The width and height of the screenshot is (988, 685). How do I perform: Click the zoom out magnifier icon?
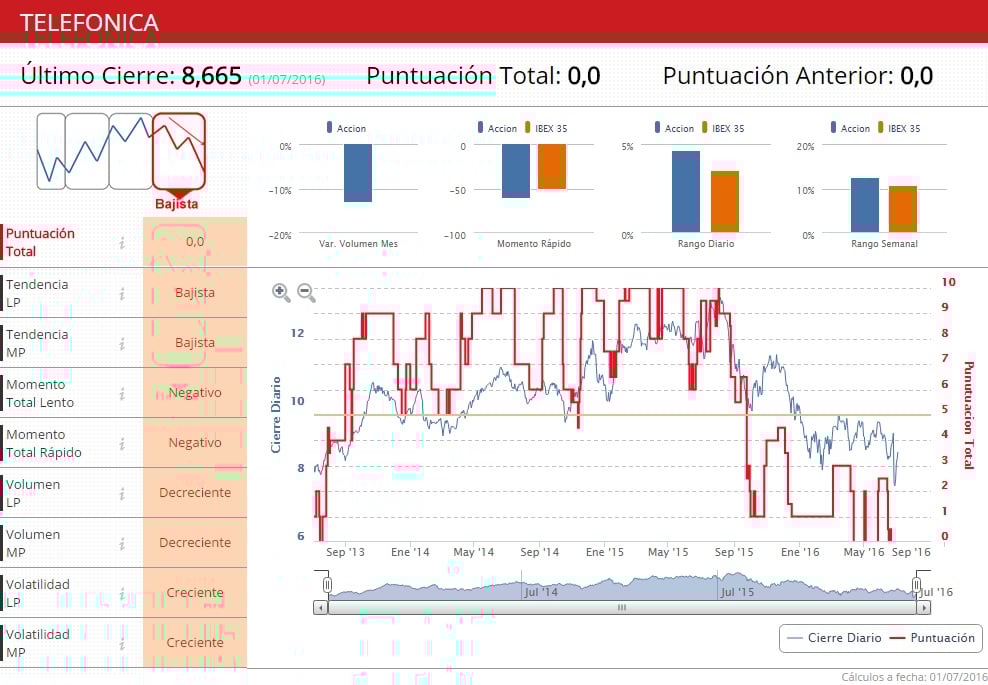(x=306, y=292)
